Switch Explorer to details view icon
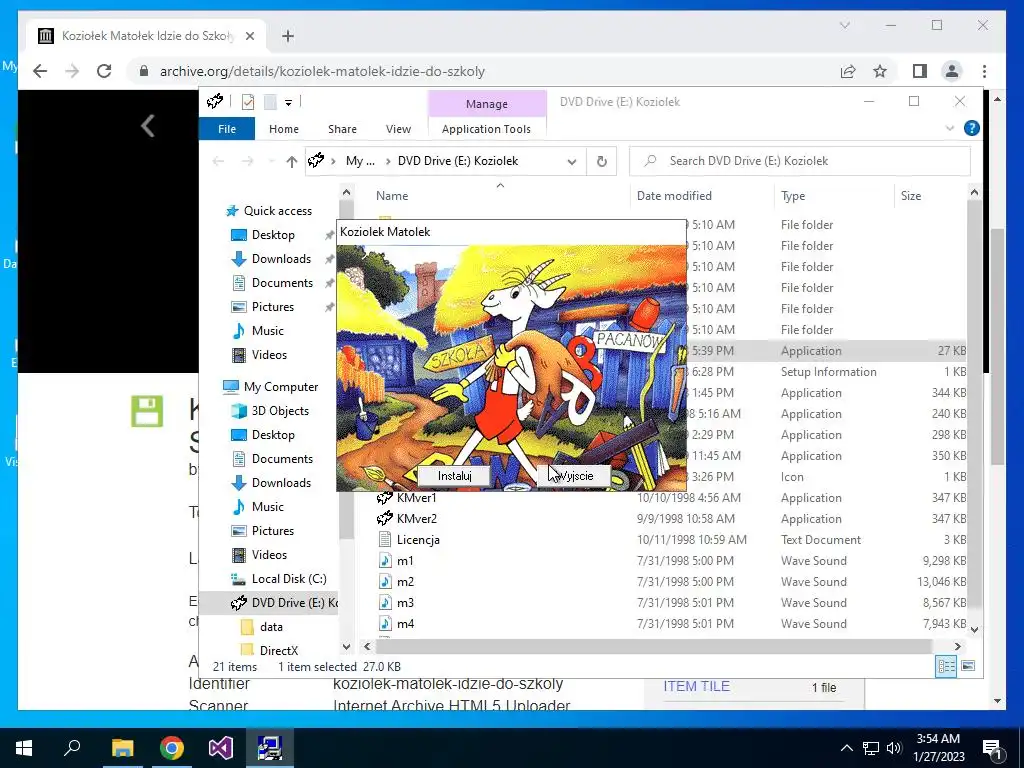The image size is (1024, 768). 946,666
